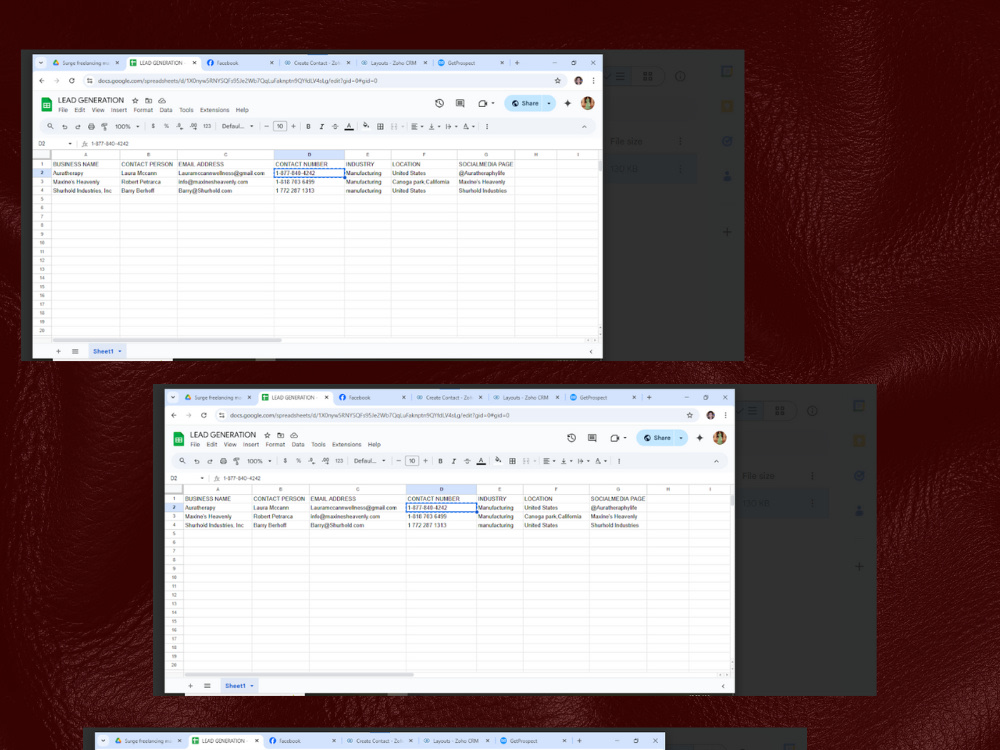Click the Print icon in the middle Sheets window
The image size is (1000, 750).
coord(223,461)
